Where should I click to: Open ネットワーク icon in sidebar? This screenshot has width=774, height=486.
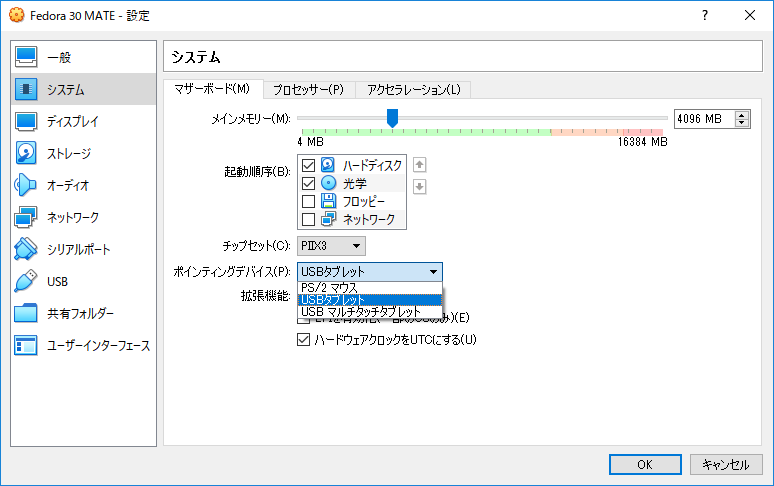[26, 217]
